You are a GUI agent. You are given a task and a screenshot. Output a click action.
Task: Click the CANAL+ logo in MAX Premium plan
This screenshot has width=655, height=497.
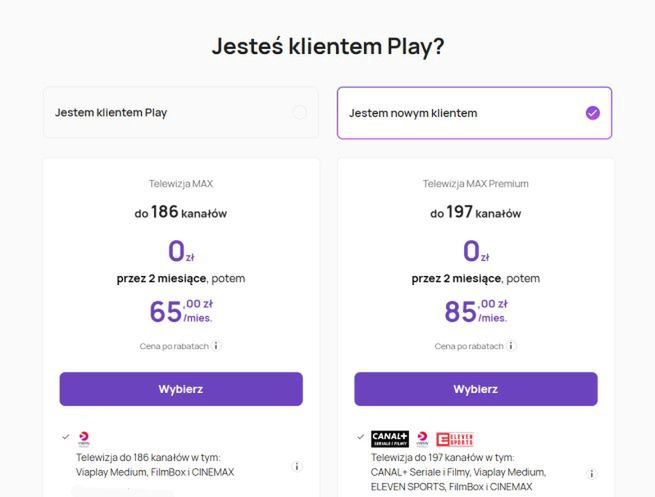pyautogui.click(x=389, y=438)
